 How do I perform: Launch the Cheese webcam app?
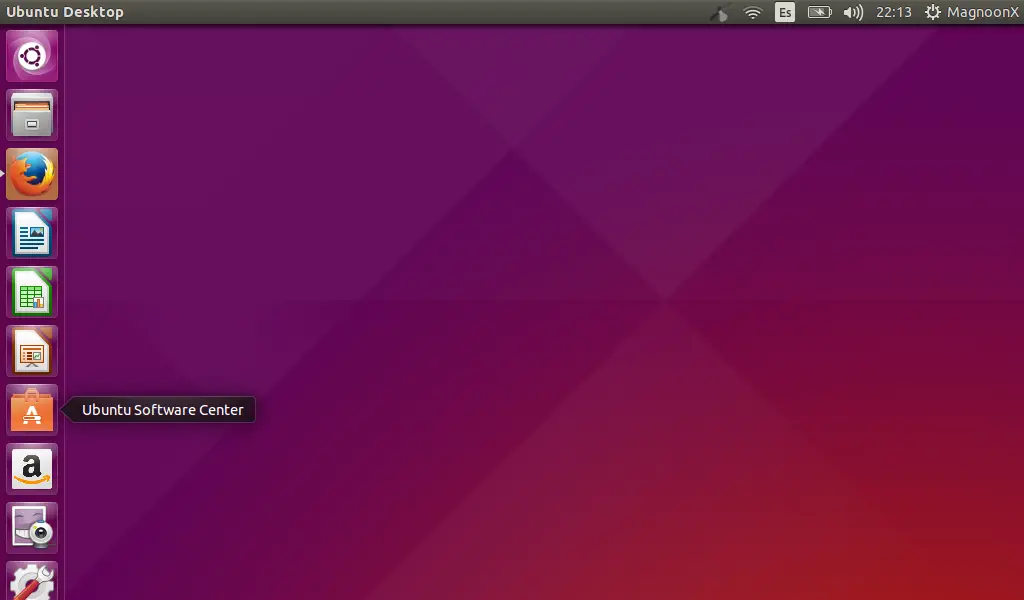click(x=32, y=528)
